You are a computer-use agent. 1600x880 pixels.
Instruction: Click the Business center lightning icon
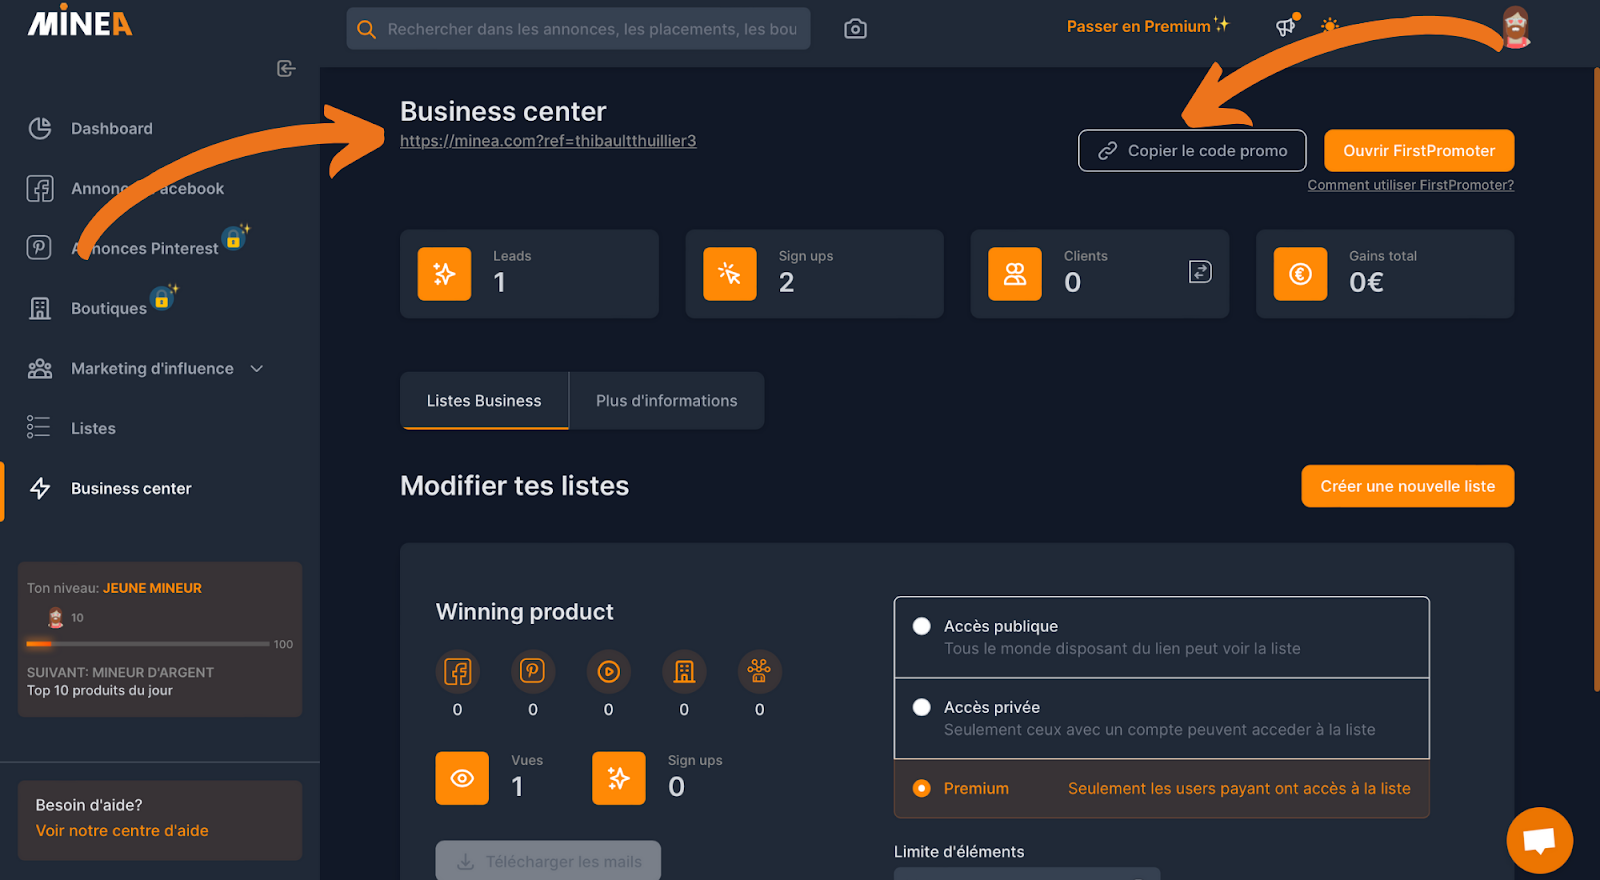40,488
